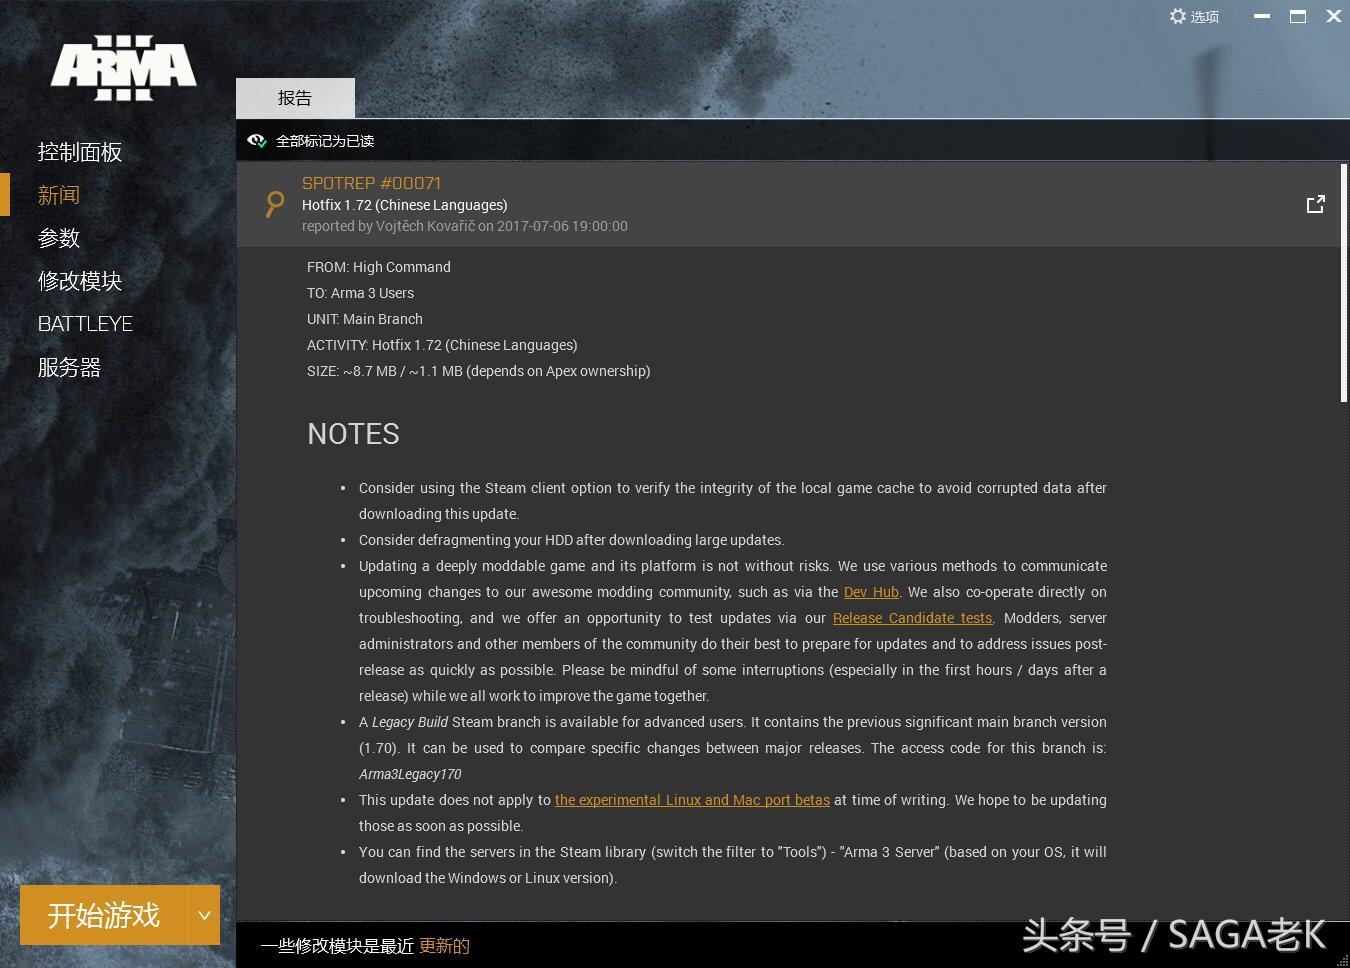
Task: Open the 控制面板 dashboard section
Action: pyautogui.click(x=80, y=152)
